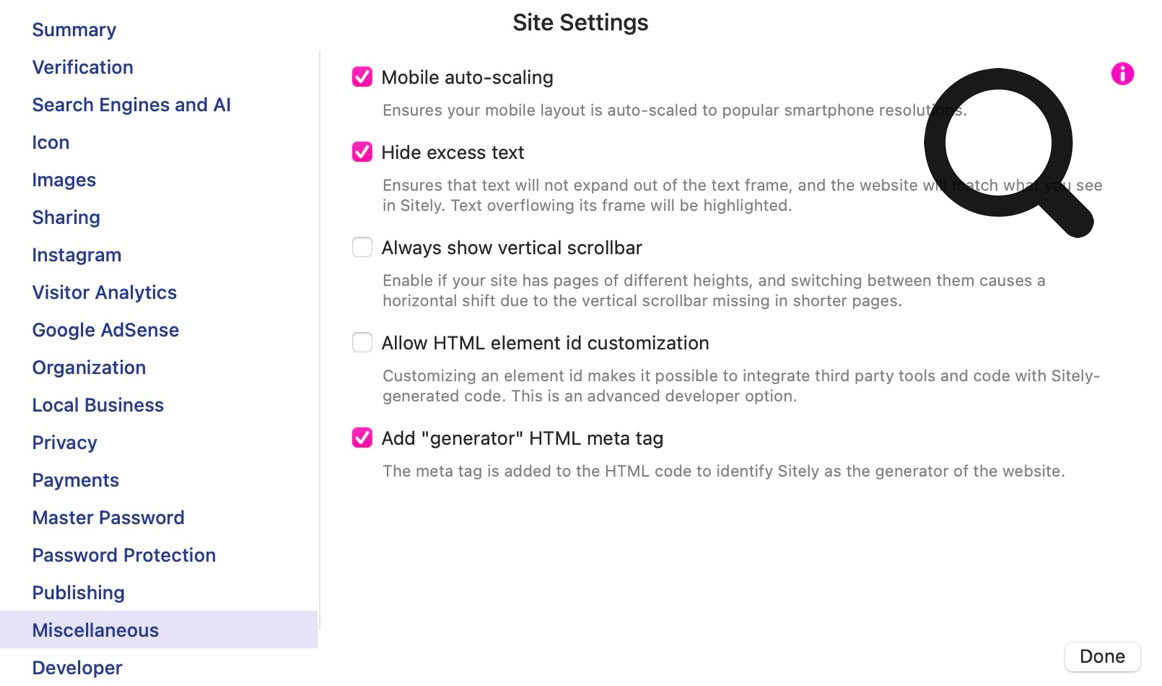Open Master Password settings
Image resolution: width=1162 pixels, height=686 pixels.
click(108, 517)
